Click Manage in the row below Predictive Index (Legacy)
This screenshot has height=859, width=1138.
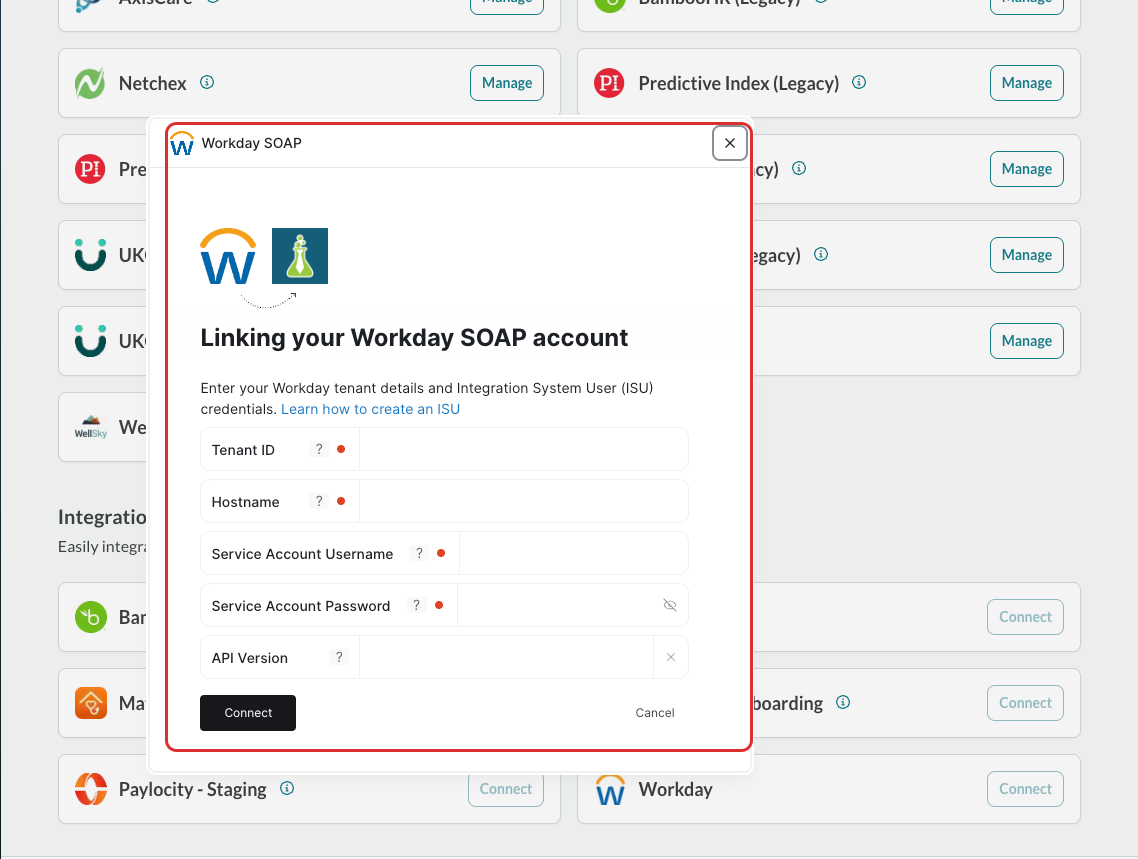point(1026,169)
